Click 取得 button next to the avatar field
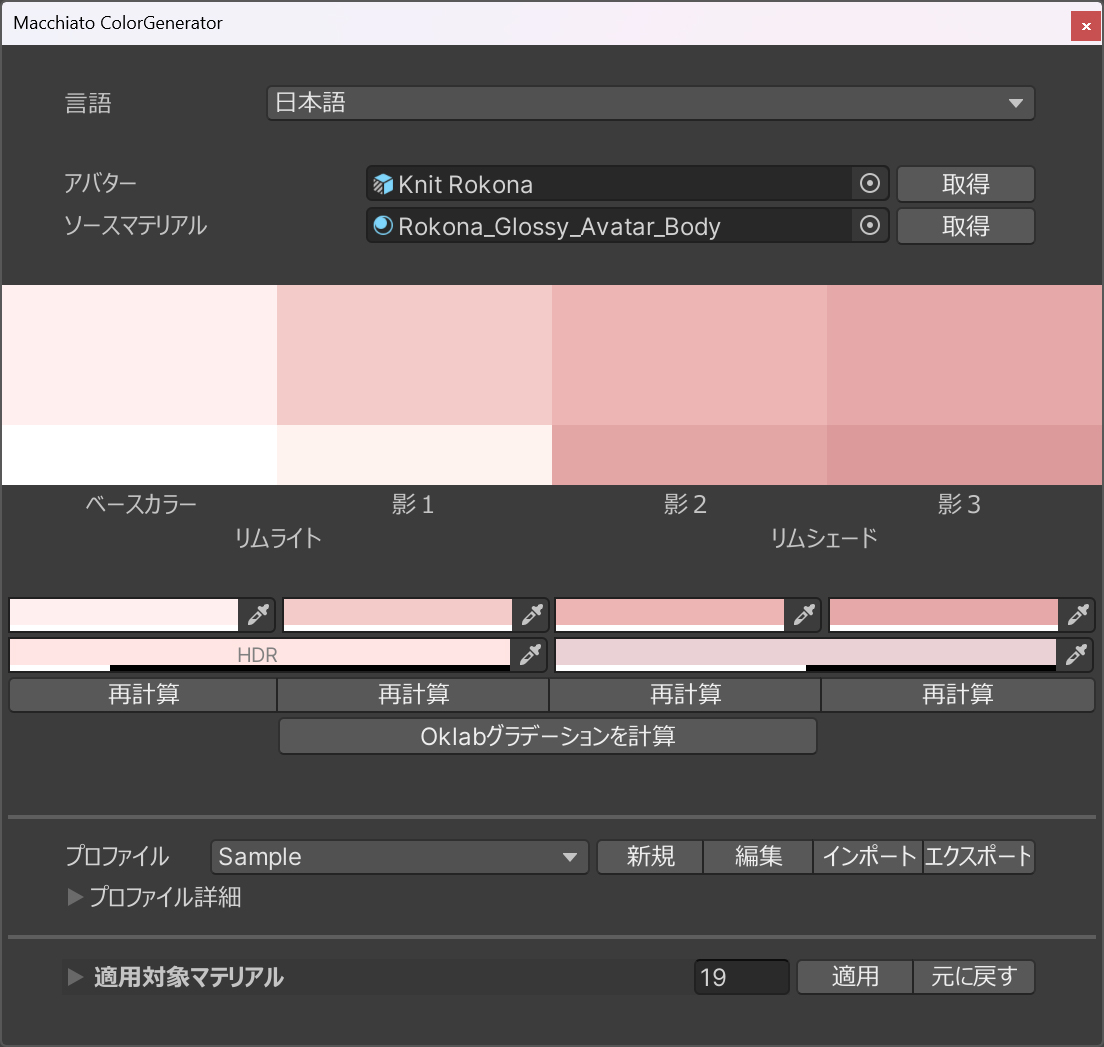This screenshot has height=1047, width=1104. tap(965, 184)
